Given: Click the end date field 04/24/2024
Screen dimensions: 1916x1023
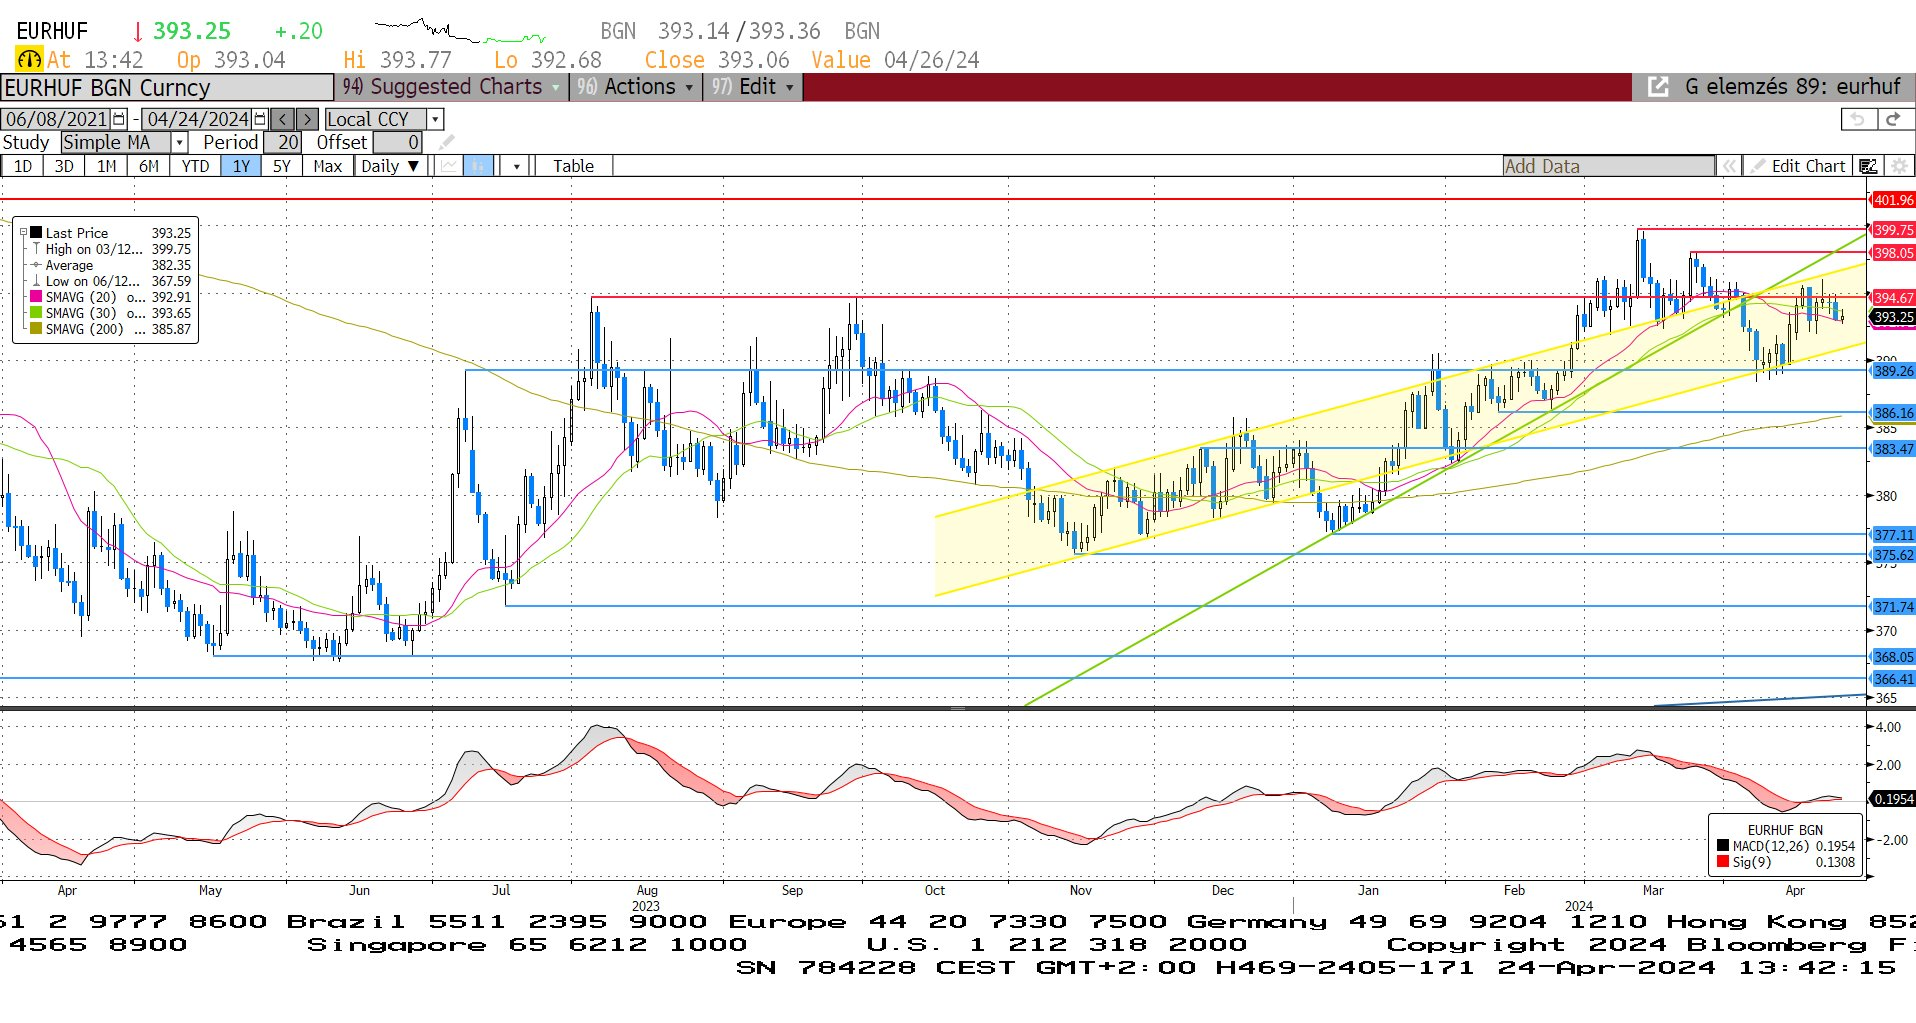Looking at the screenshot, I should click(x=198, y=119).
